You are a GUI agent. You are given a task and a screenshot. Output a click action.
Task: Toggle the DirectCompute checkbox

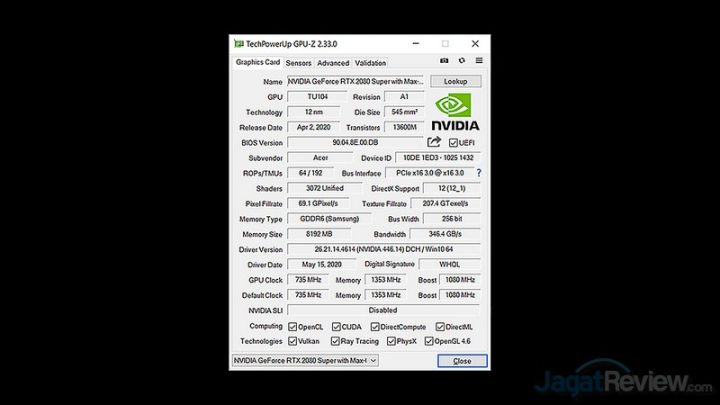pos(375,327)
